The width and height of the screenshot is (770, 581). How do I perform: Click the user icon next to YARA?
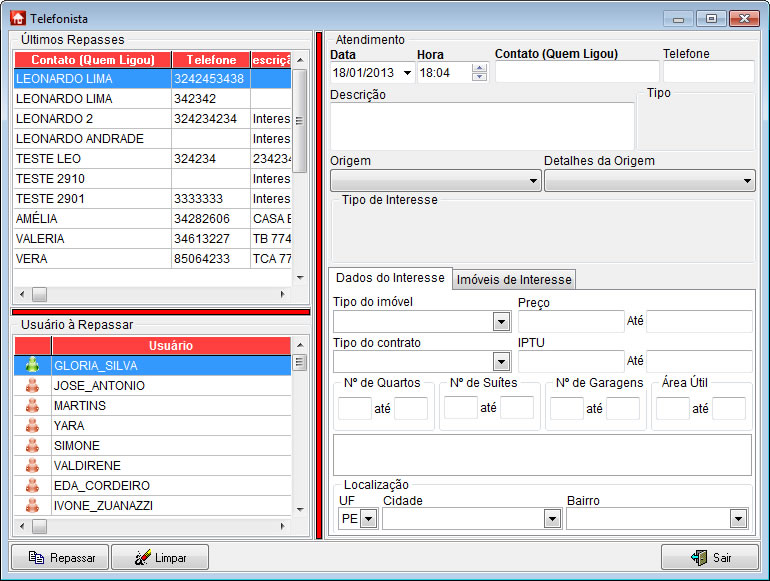coord(32,426)
